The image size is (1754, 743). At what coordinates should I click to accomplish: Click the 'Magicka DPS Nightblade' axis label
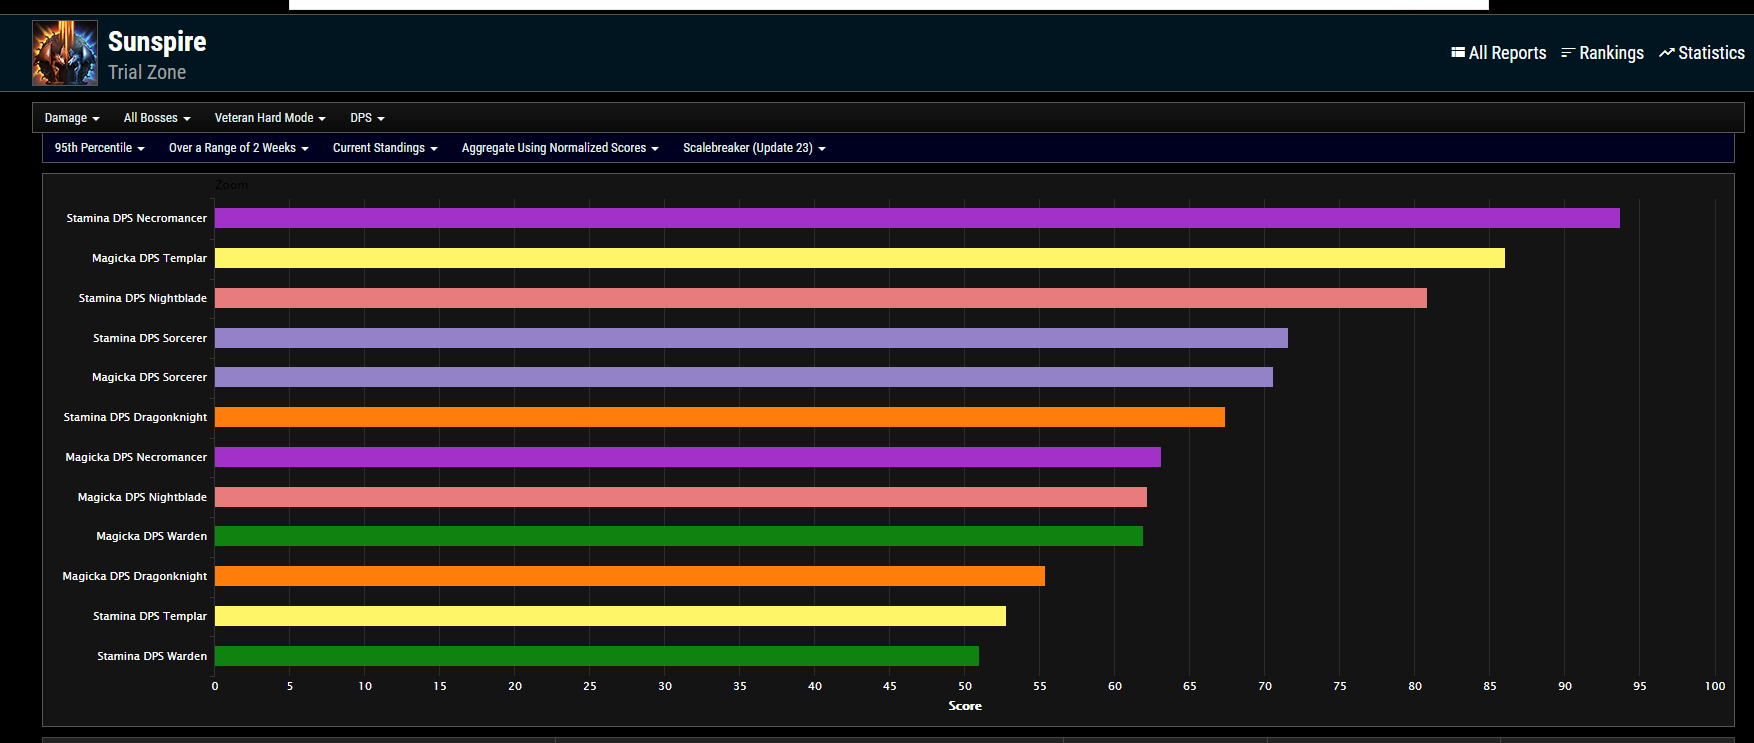tap(142, 497)
